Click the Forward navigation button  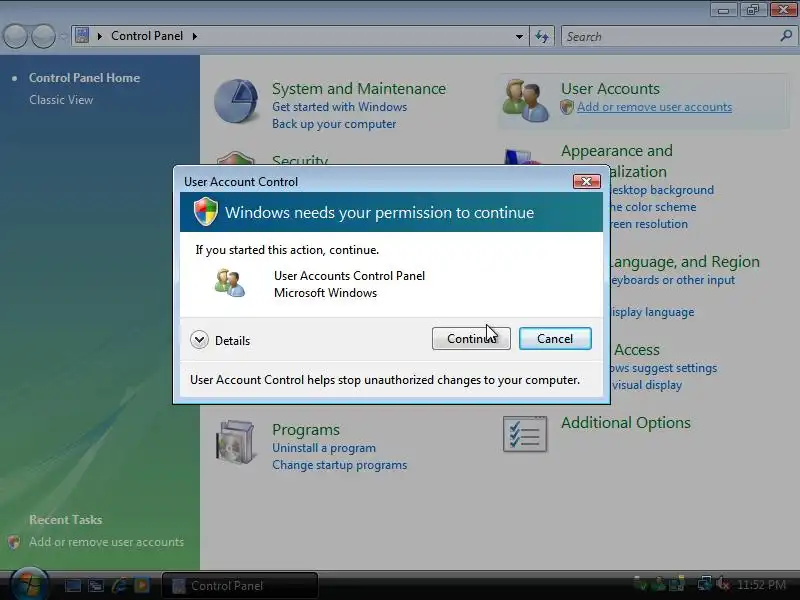pos(43,36)
